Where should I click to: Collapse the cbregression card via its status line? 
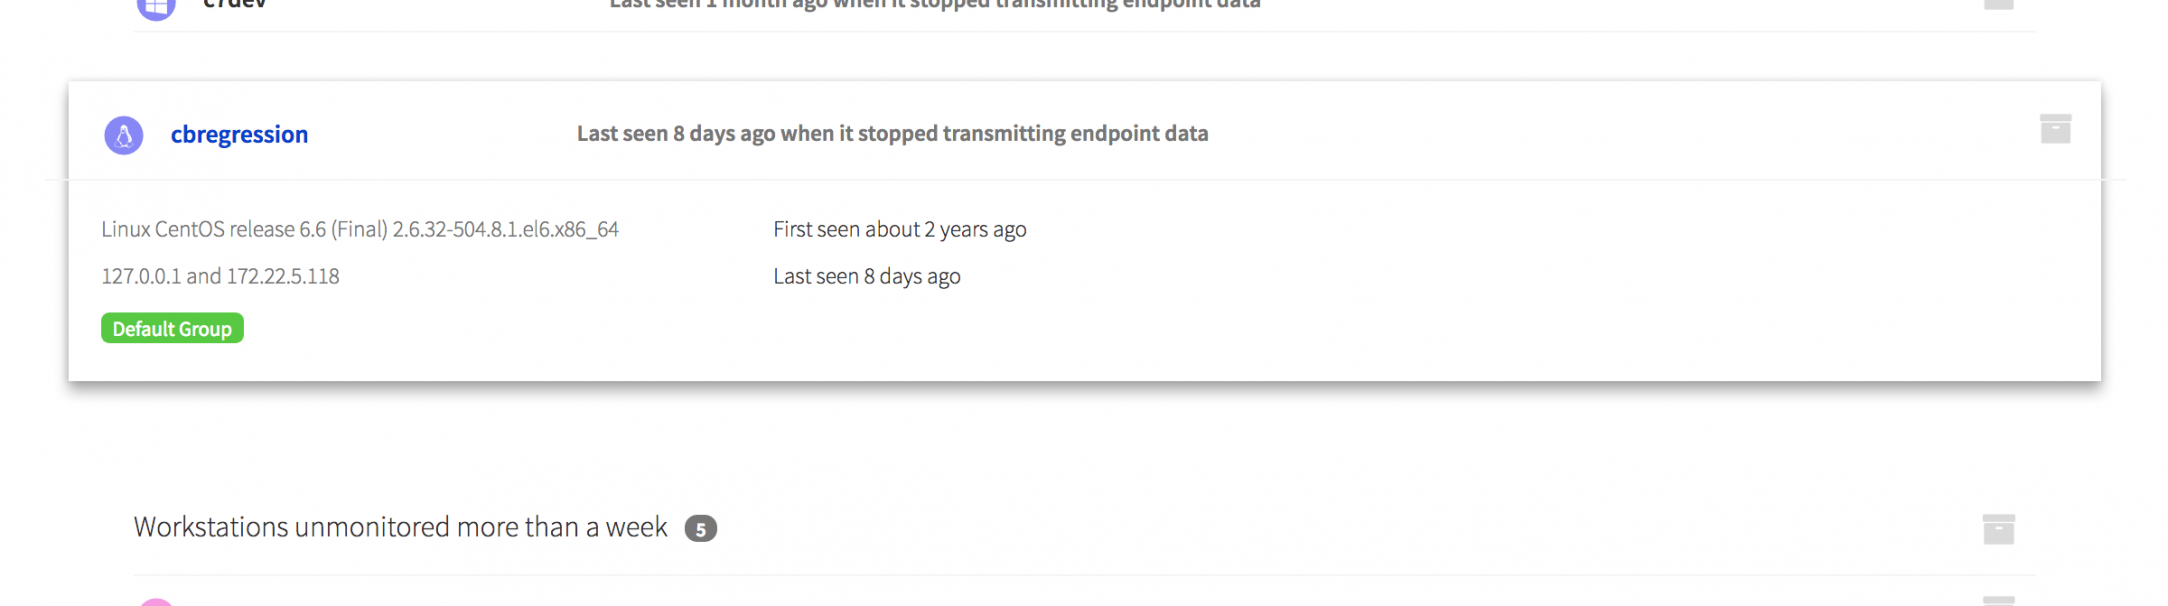click(x=892, y=134)
